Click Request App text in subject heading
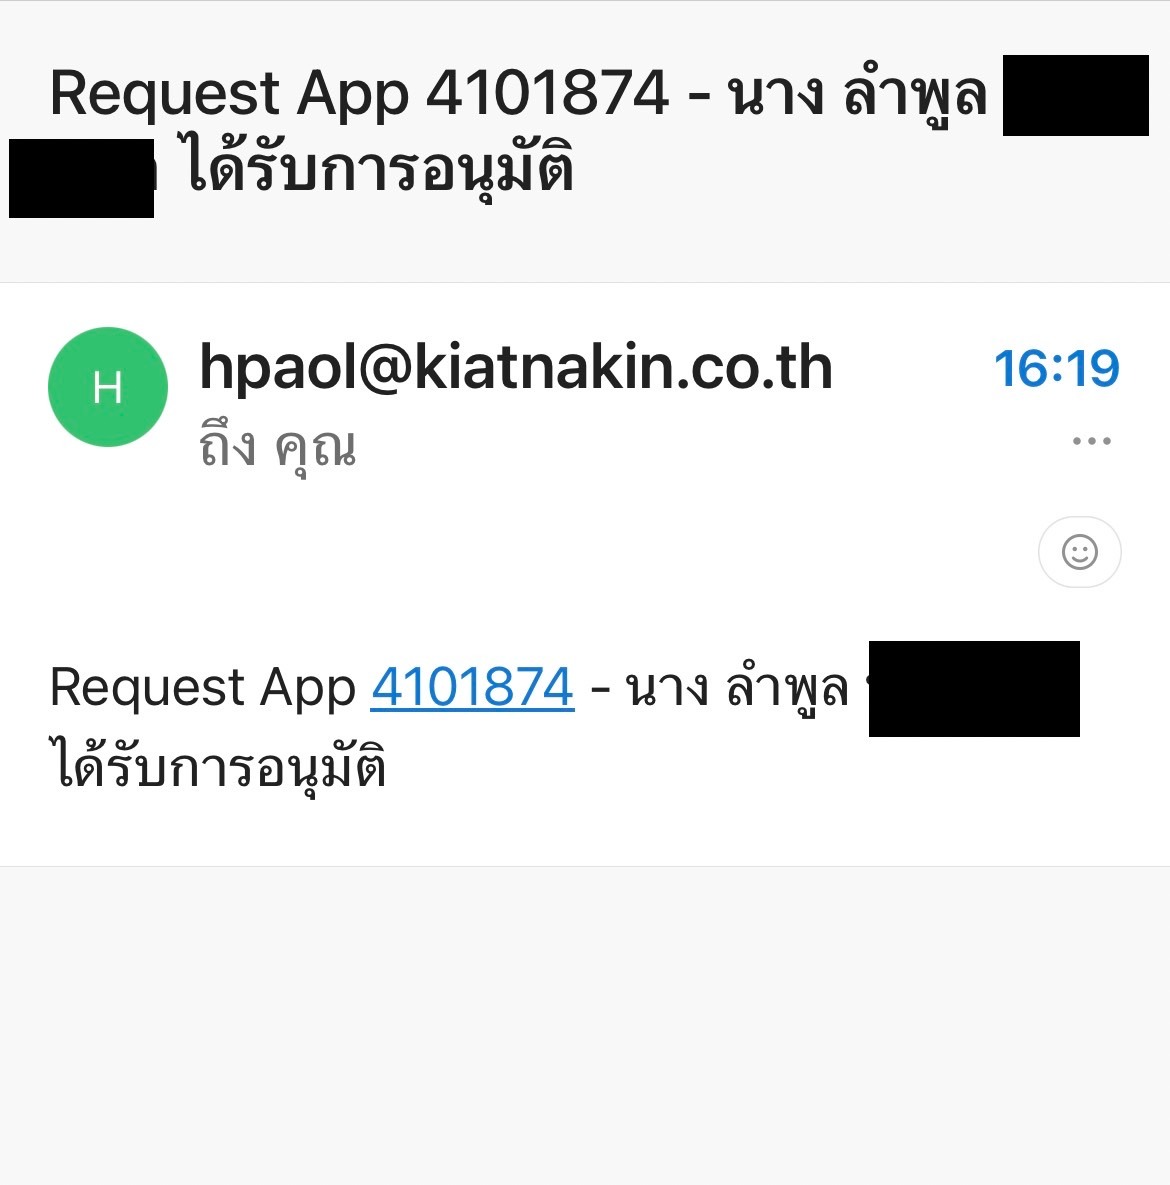This screenshot has width=1170, height=1185. [229, 94]
